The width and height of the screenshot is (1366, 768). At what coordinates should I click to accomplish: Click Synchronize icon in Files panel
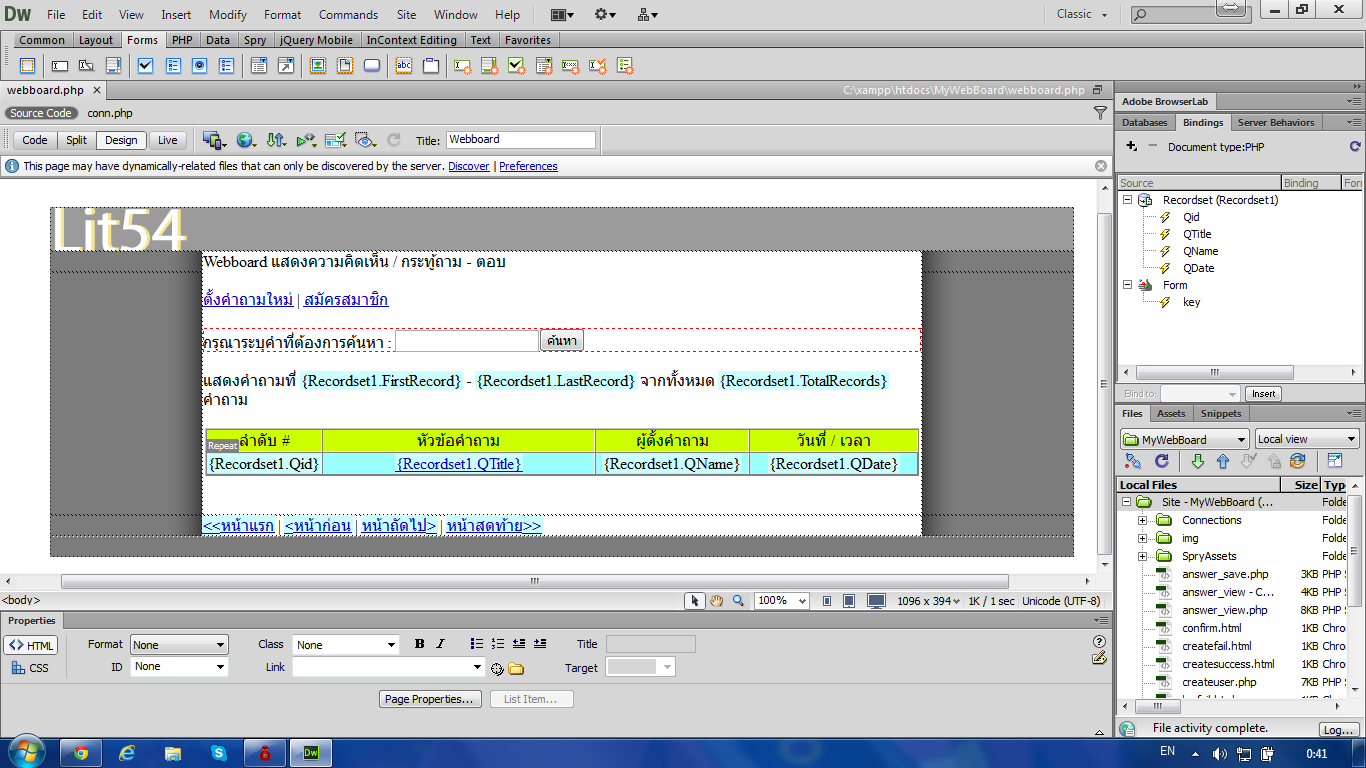click(1298, 461)
